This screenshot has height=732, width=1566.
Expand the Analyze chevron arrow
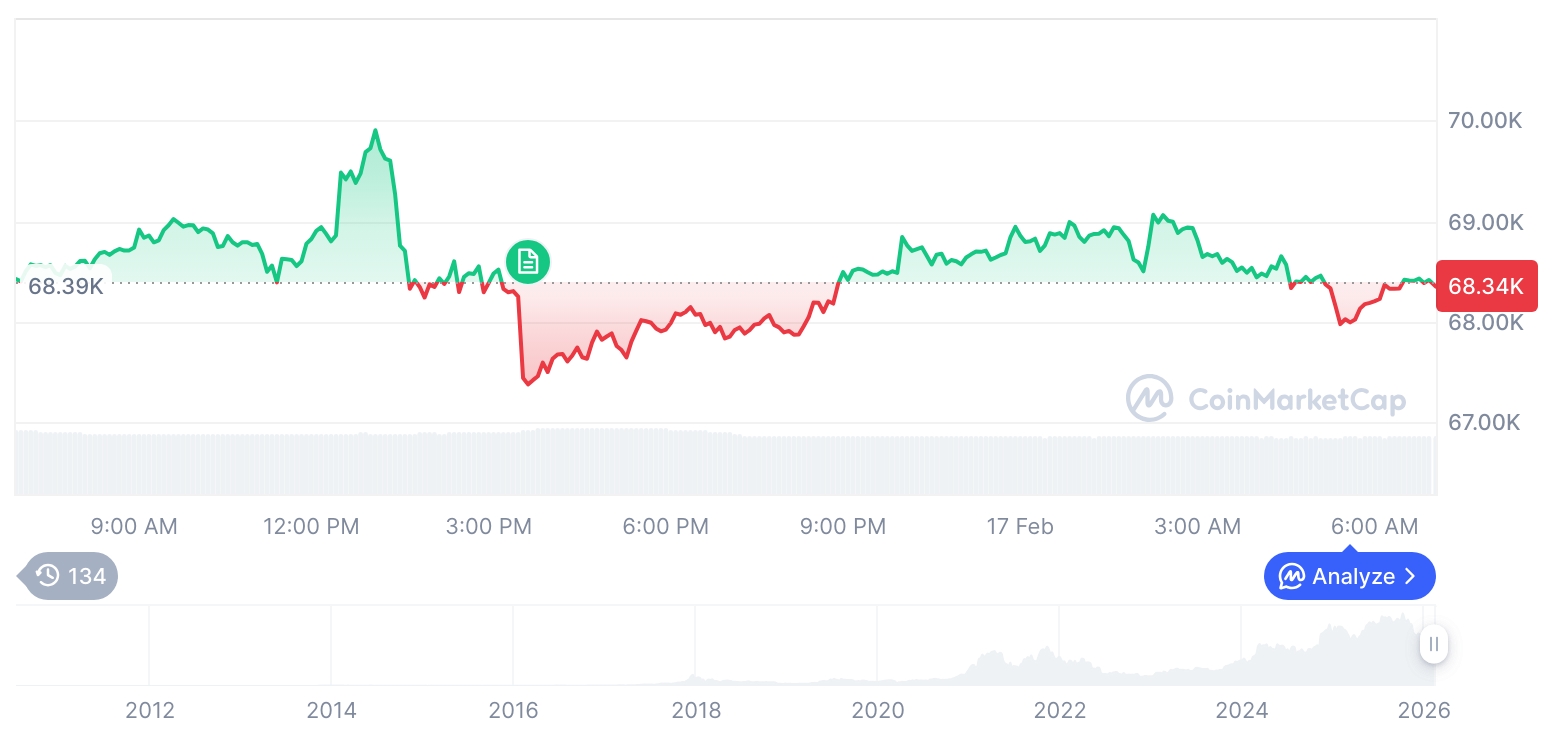pos(1411,577)
